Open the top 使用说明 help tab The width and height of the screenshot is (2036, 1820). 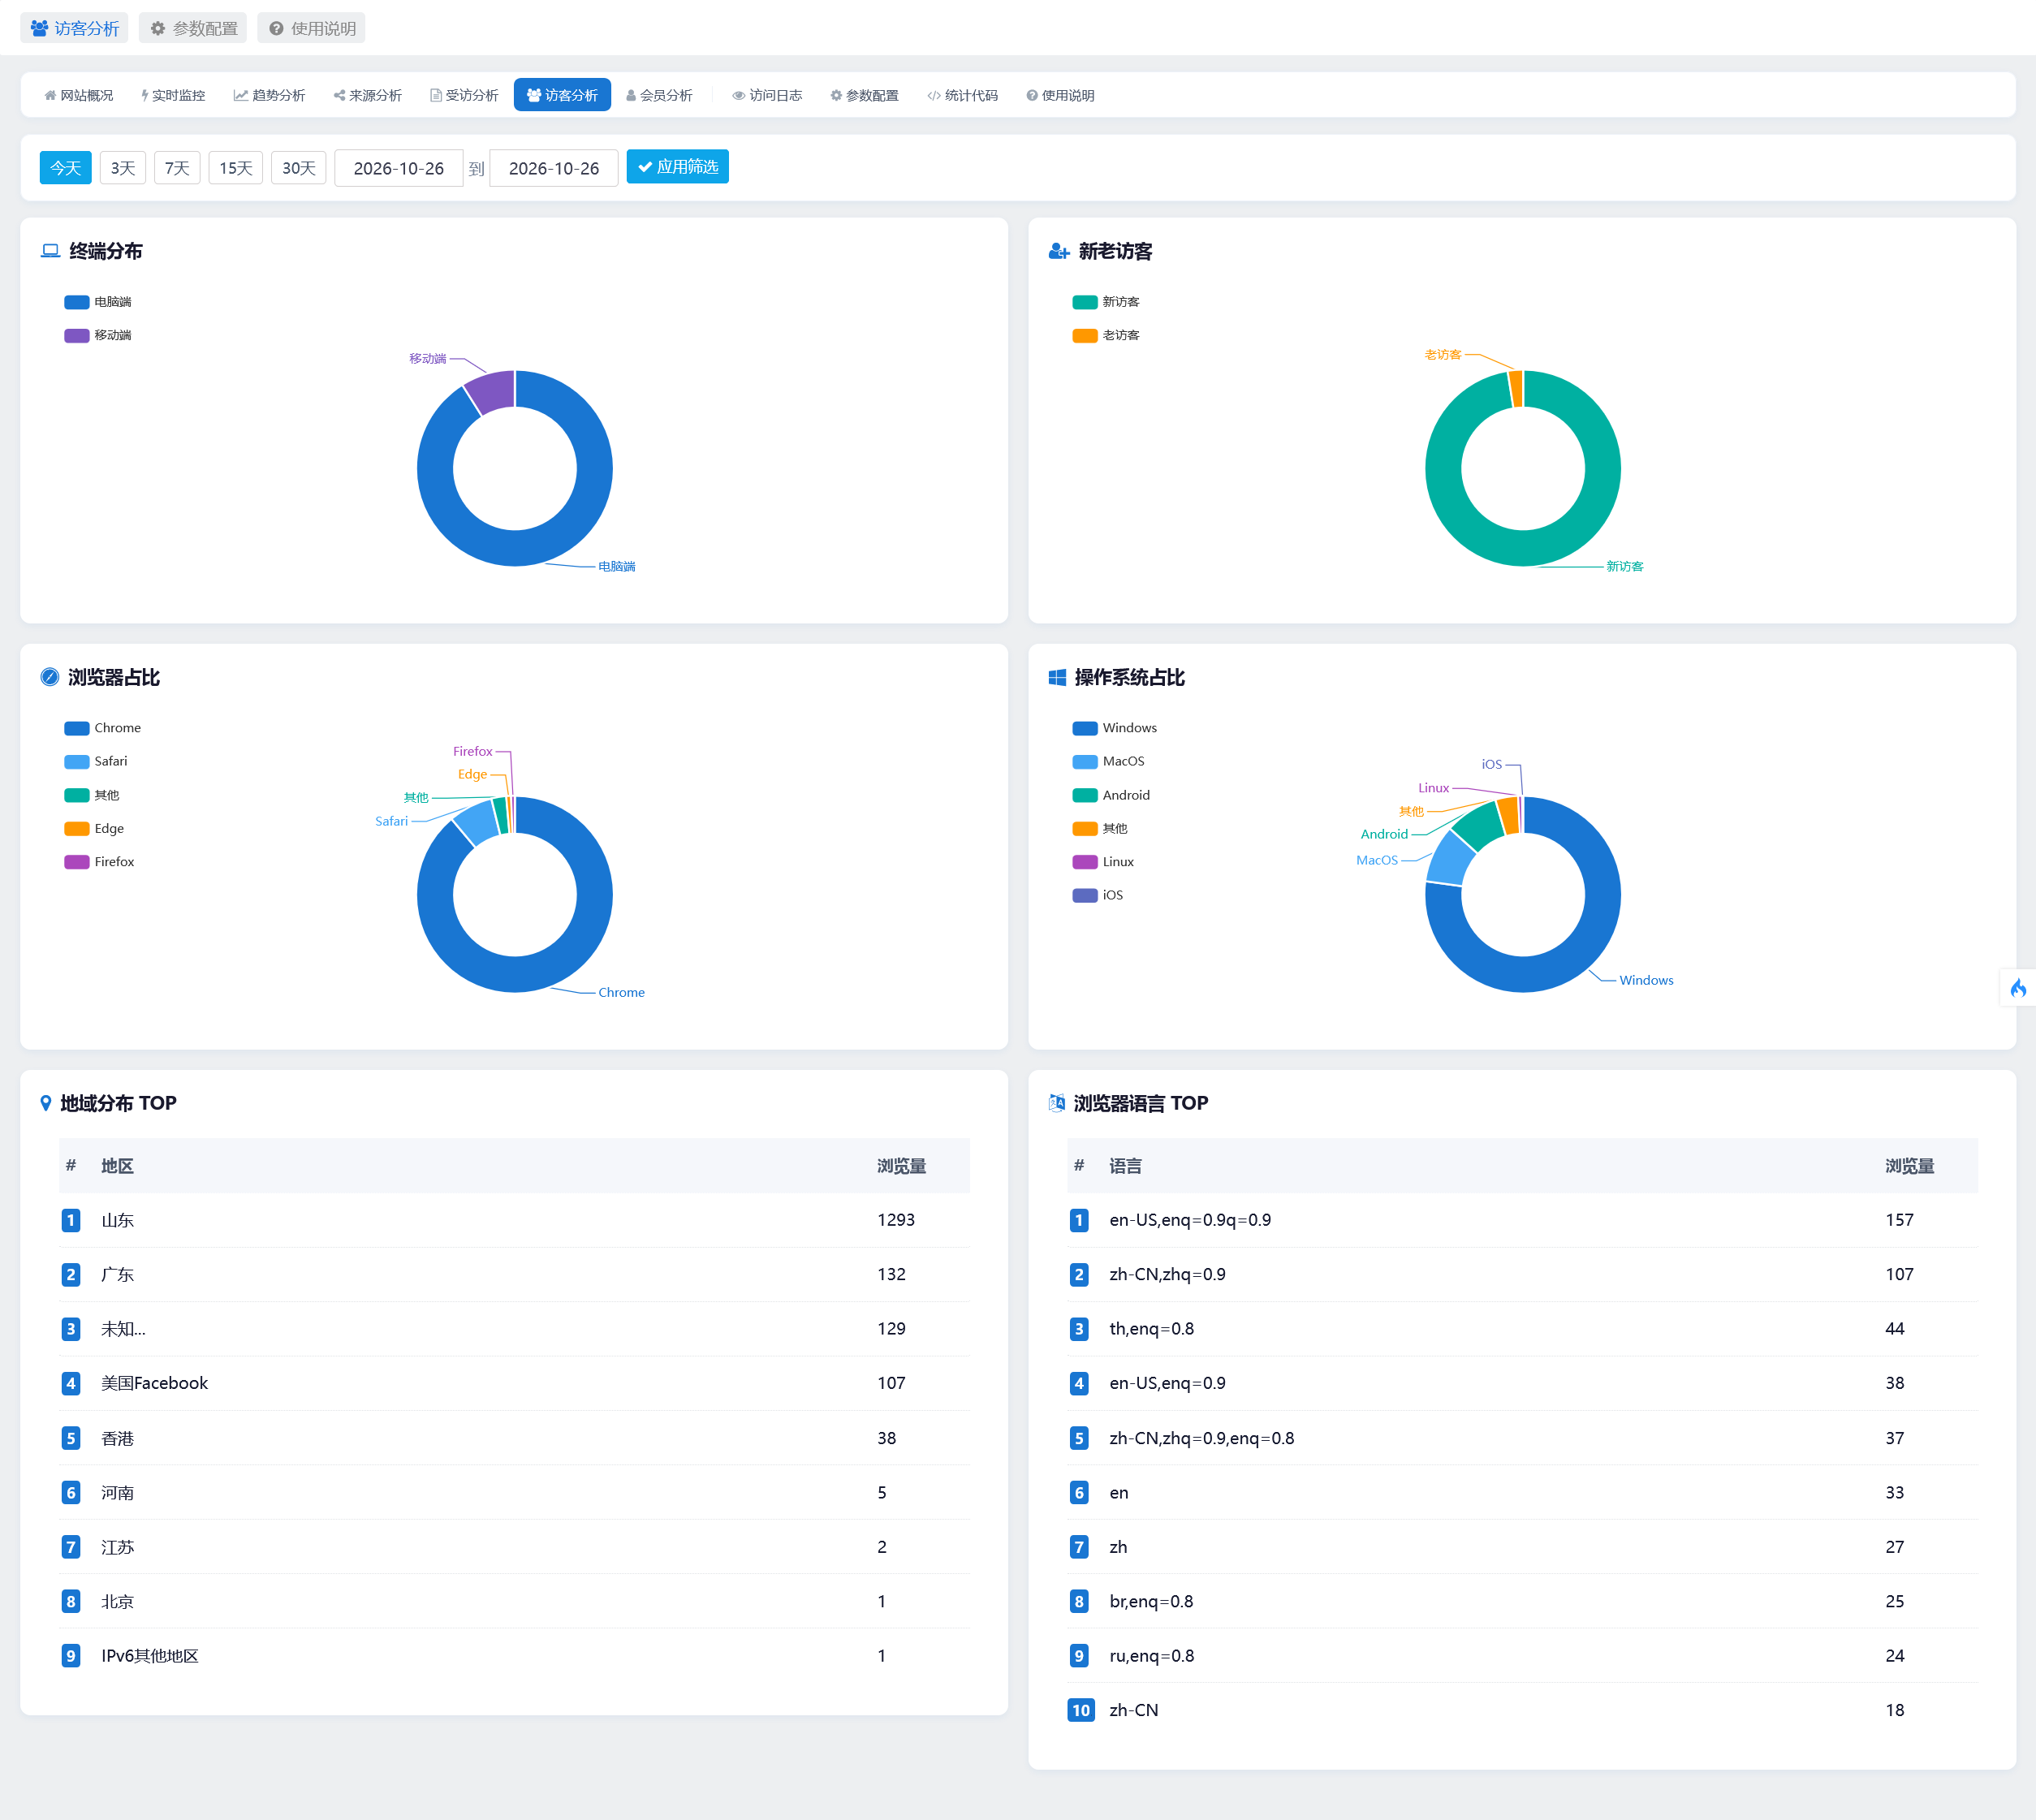(x=312, y=28)
